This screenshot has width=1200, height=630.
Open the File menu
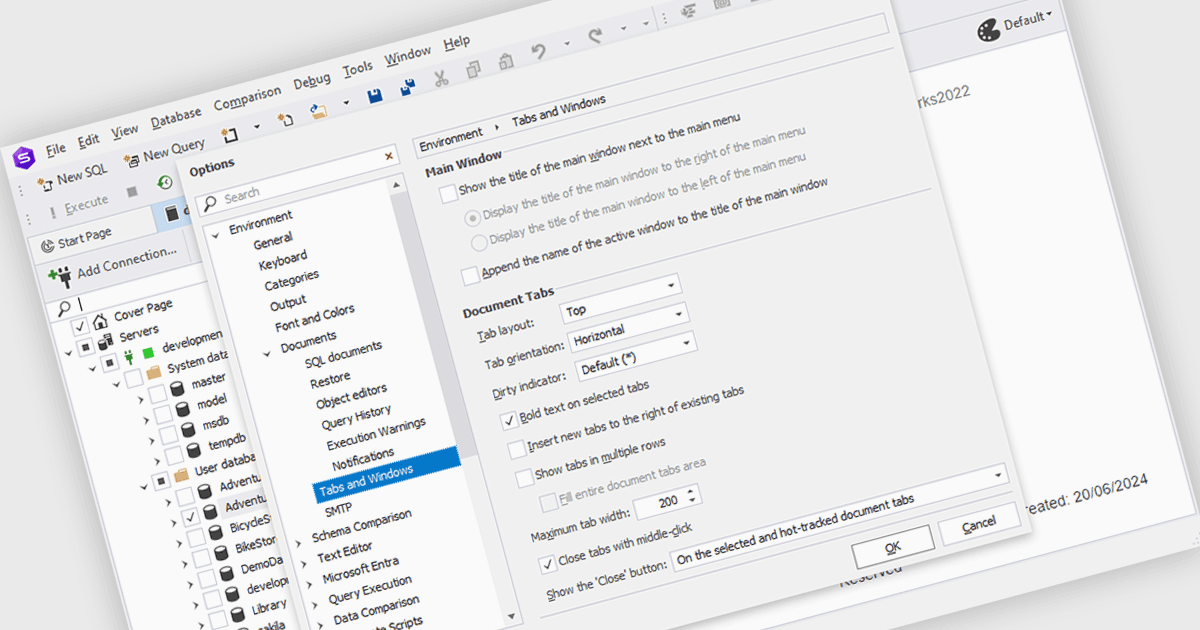[x=55, y=148]
